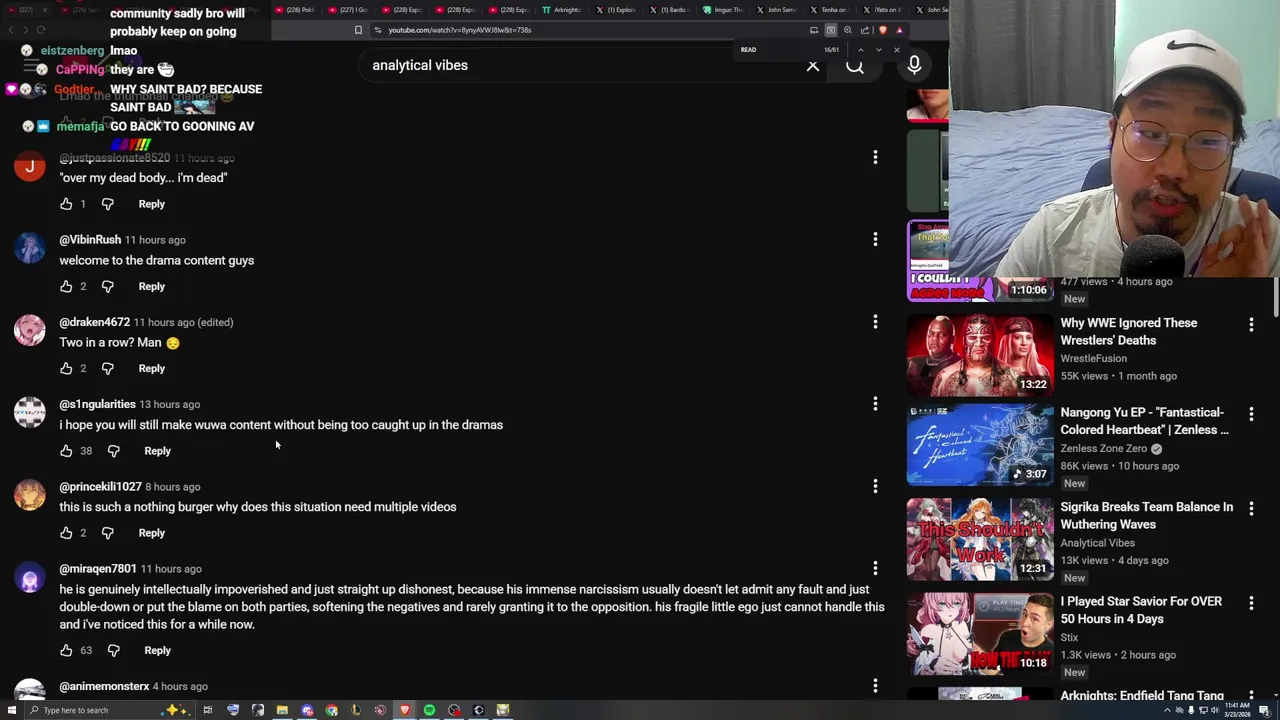Bookmark this page from address bar

(358, 30)
